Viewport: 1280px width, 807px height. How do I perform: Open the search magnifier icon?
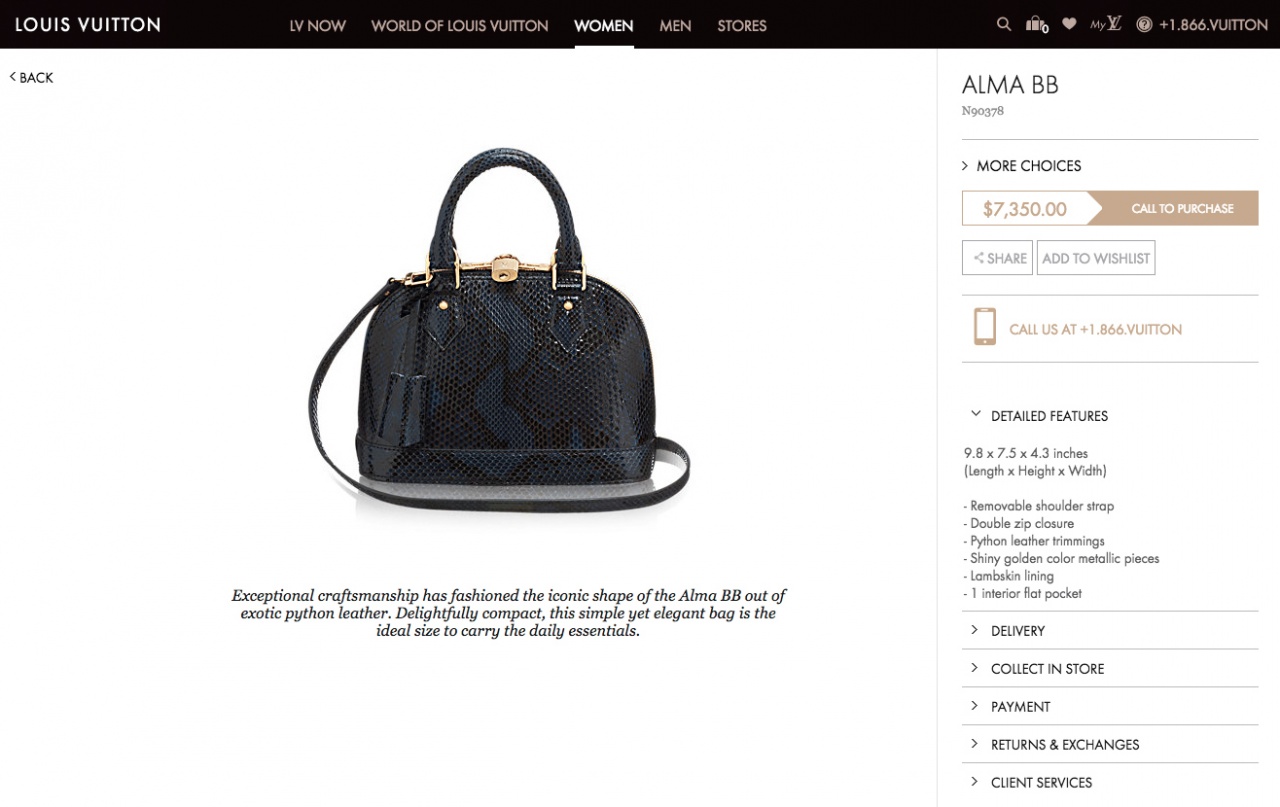coord(1003,24)
